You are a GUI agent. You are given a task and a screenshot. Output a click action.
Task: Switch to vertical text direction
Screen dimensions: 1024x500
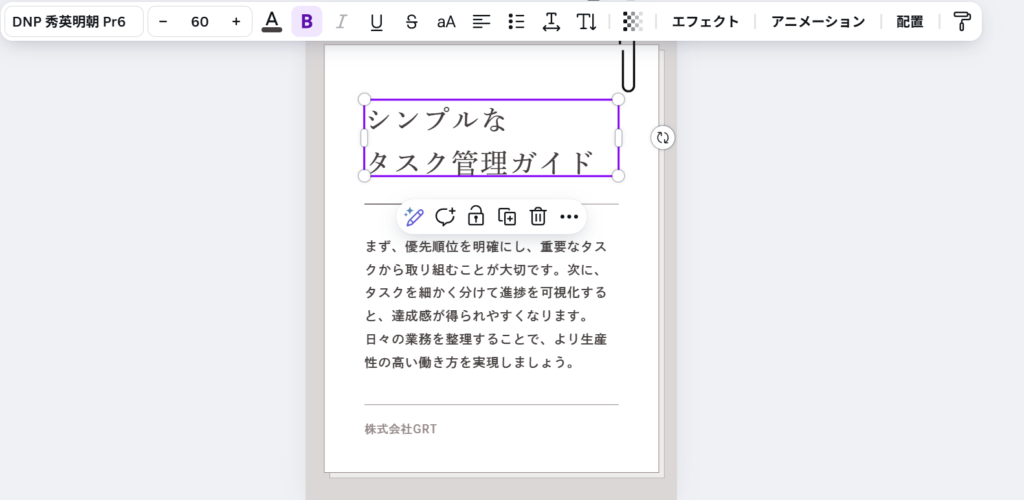pos(586,21)
